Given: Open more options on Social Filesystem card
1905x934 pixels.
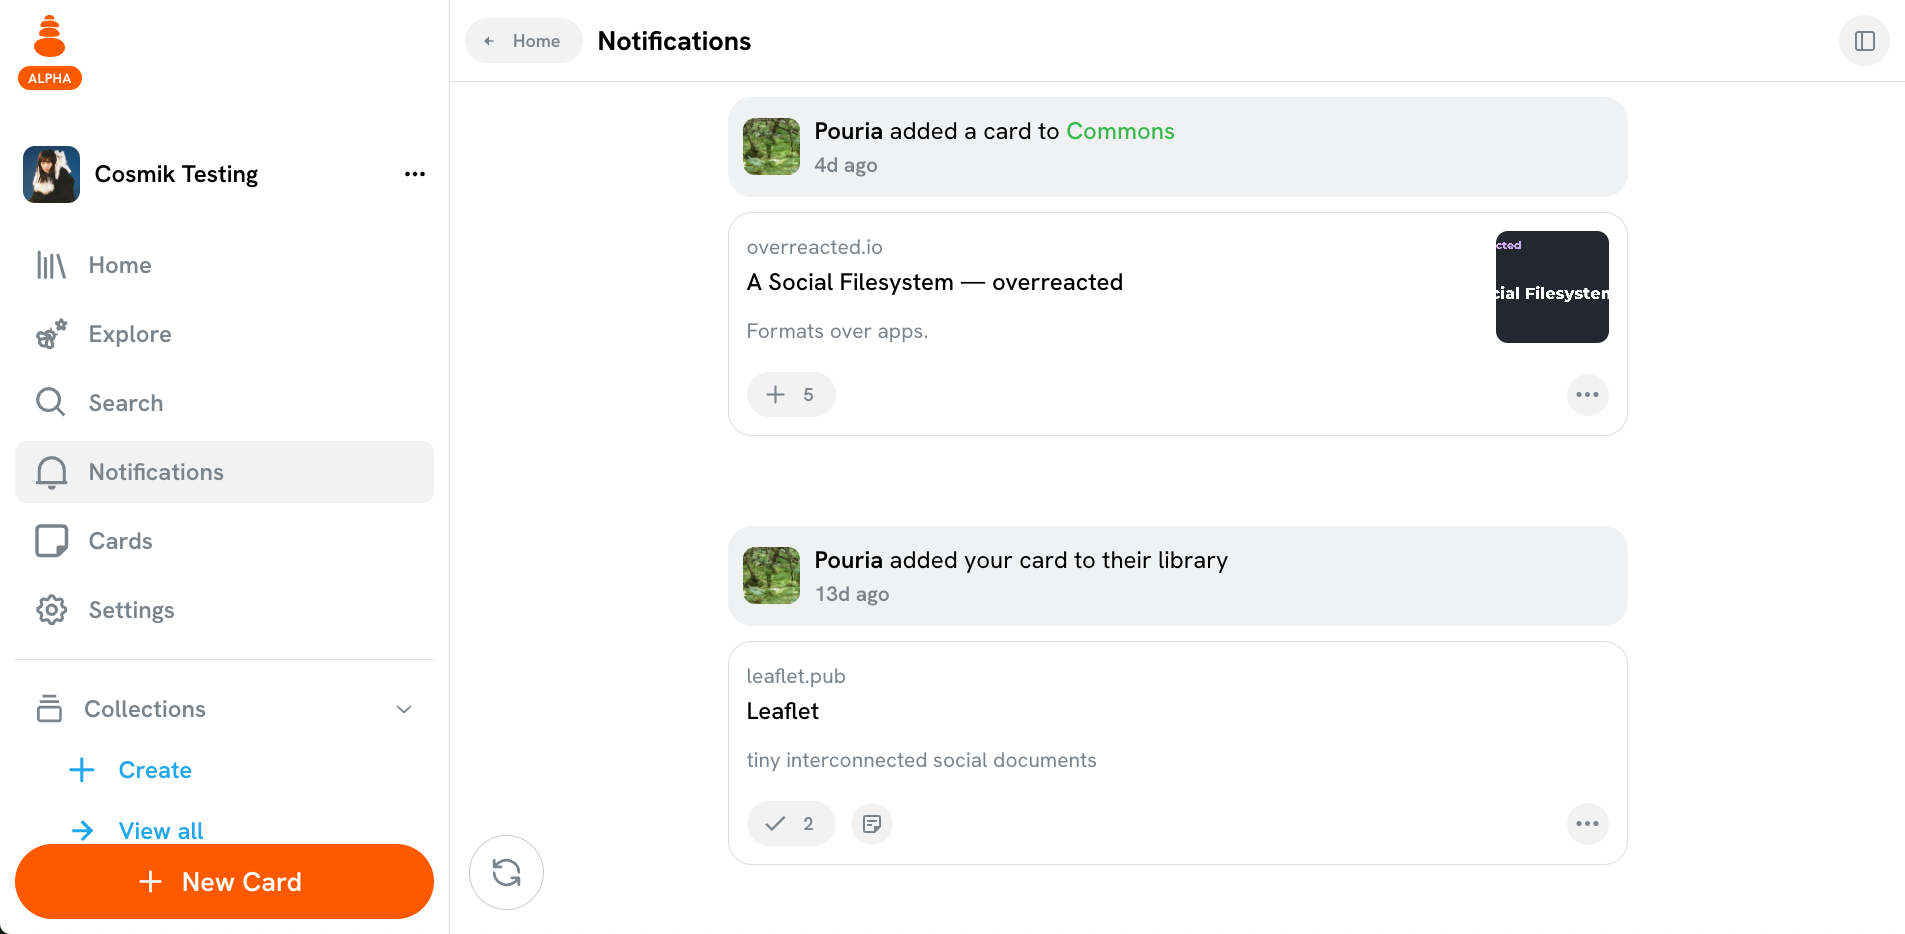Looking at the screenshot, I should 1587,395.
